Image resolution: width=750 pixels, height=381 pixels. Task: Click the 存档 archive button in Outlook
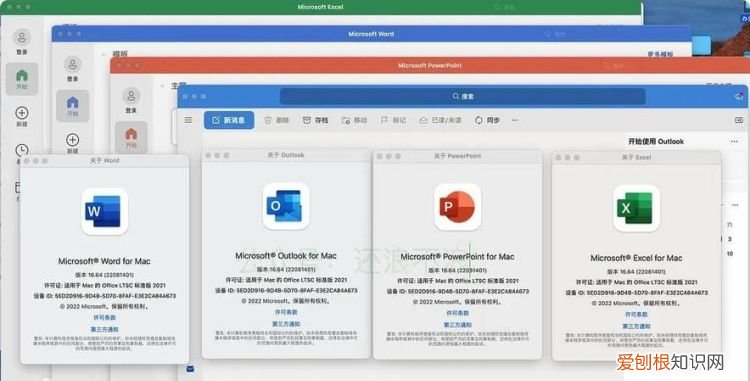point(316,120)
